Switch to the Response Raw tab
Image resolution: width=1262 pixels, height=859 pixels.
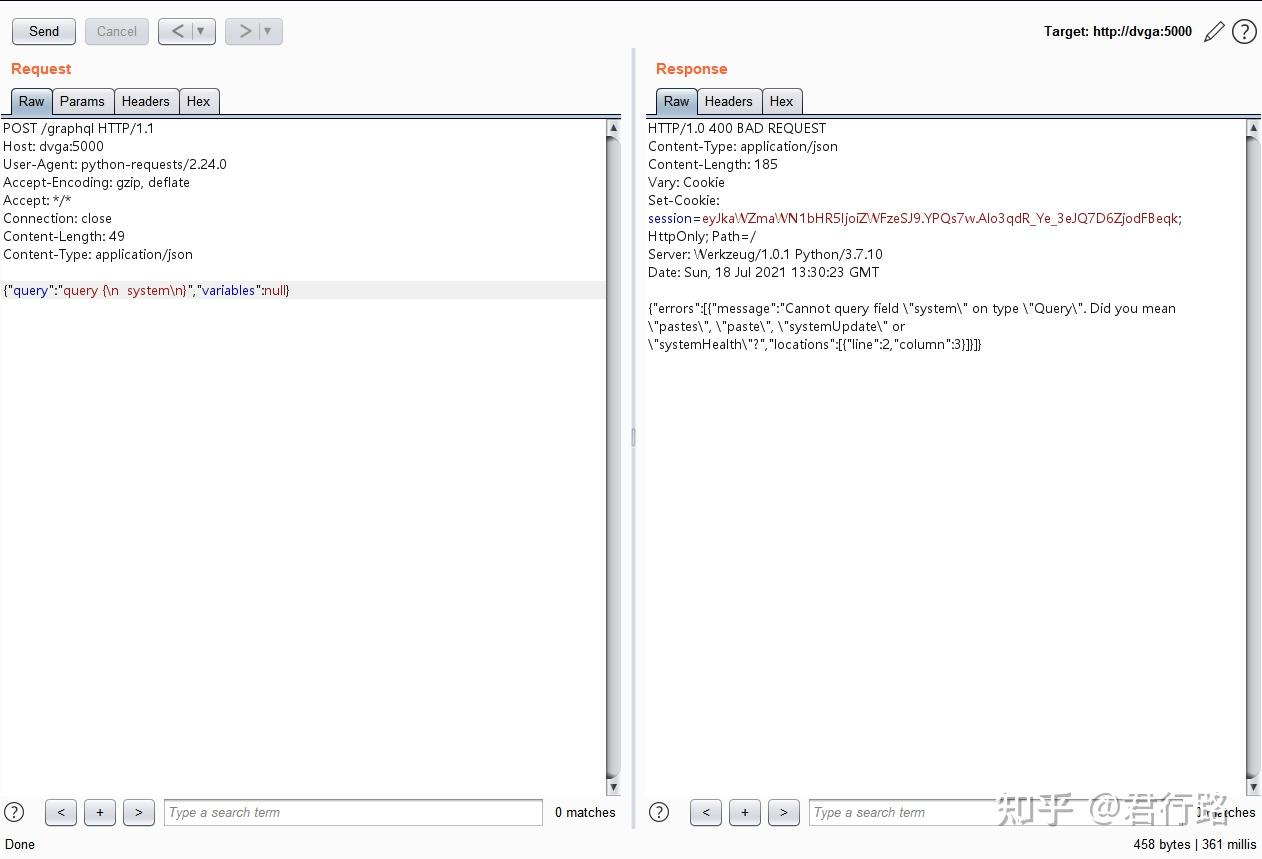(x=677, y=101)
